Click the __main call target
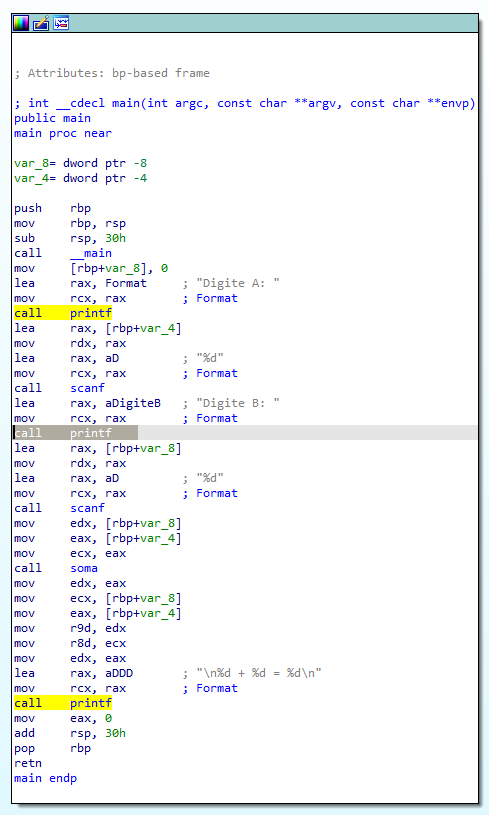 coord(91,253)
